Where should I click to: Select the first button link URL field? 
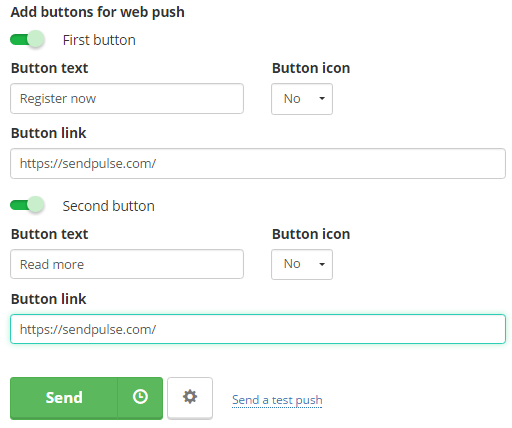point(258,163)
